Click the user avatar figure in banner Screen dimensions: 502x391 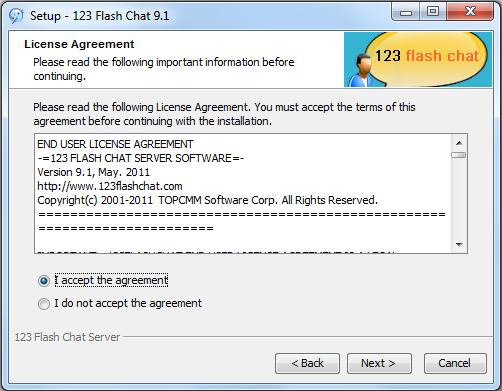(x=361, y=70)
